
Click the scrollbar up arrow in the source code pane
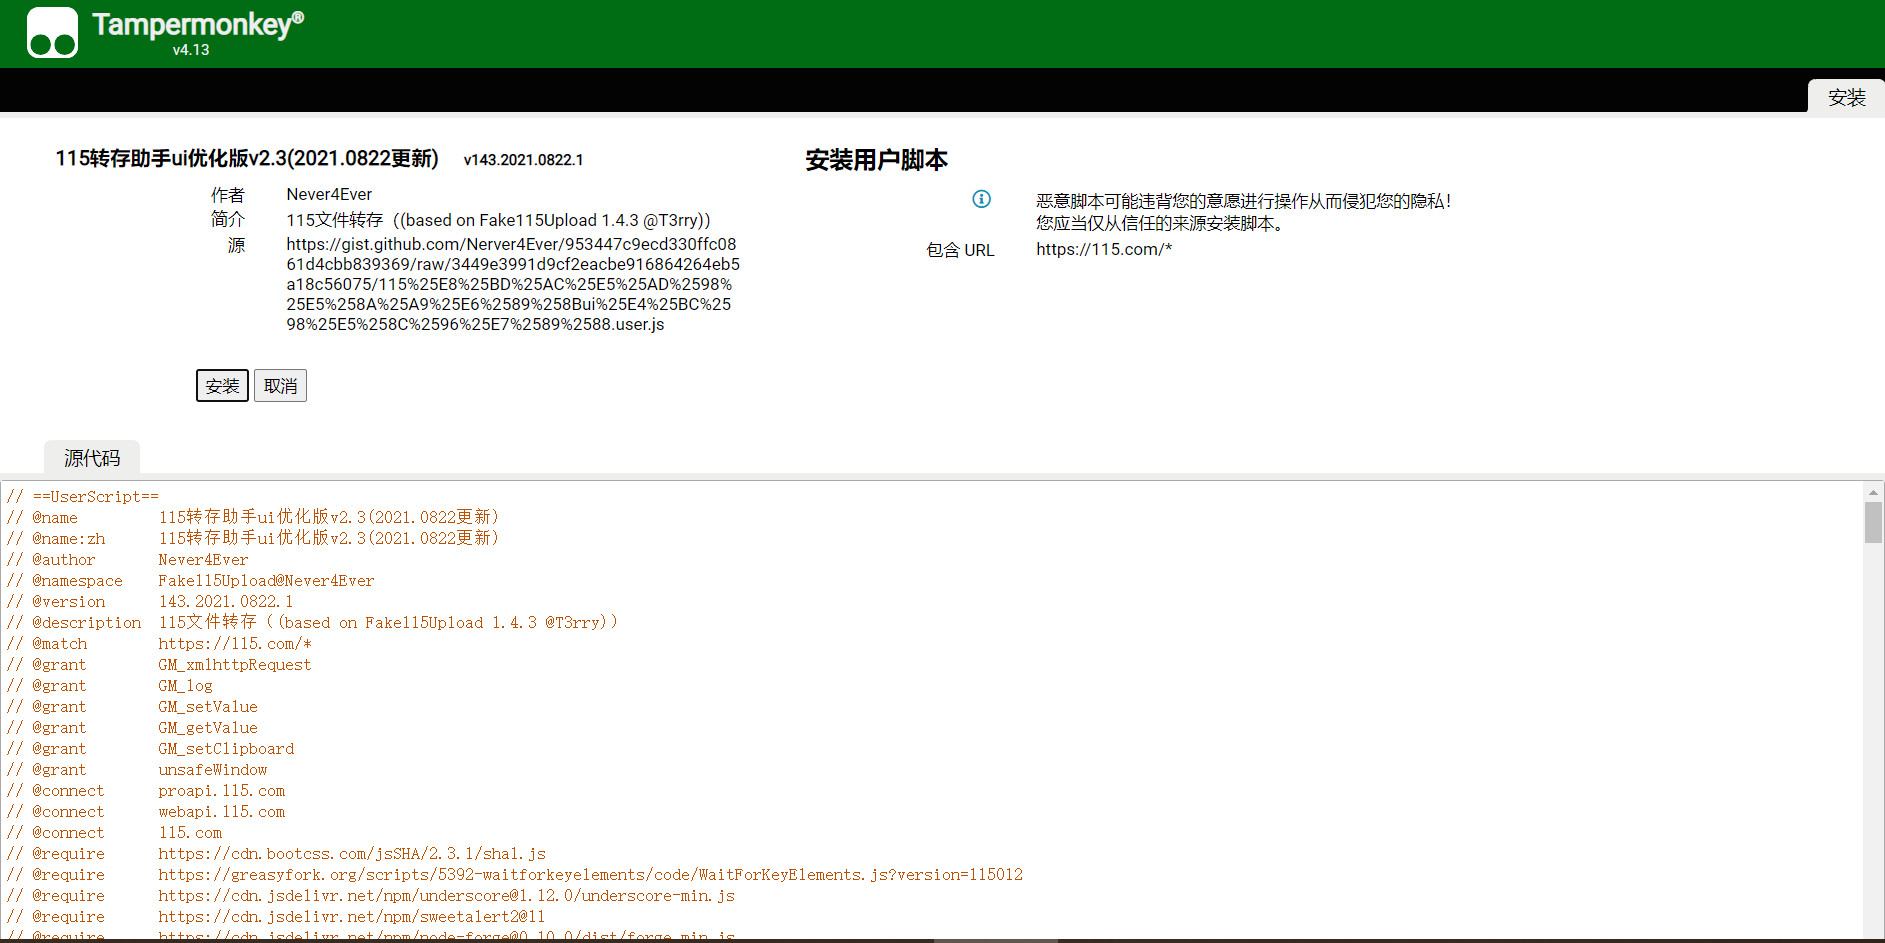(x=1873, y=492)
